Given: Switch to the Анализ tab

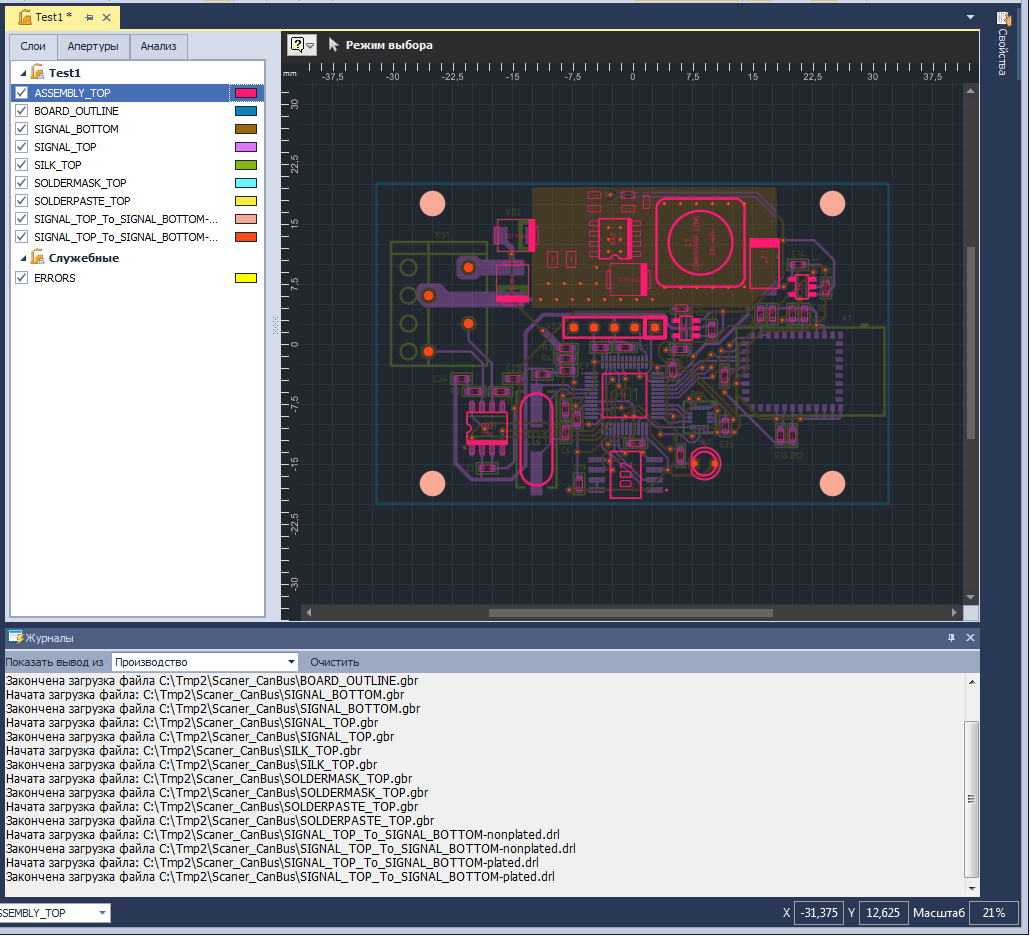Looking at the screenshot, I should [158, 46].
